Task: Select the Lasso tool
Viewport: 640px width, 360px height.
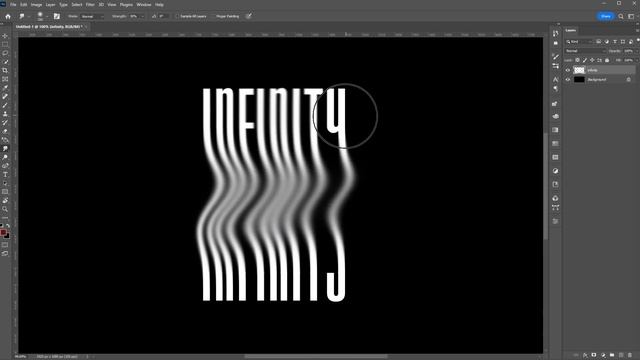Action: point(5,53)
